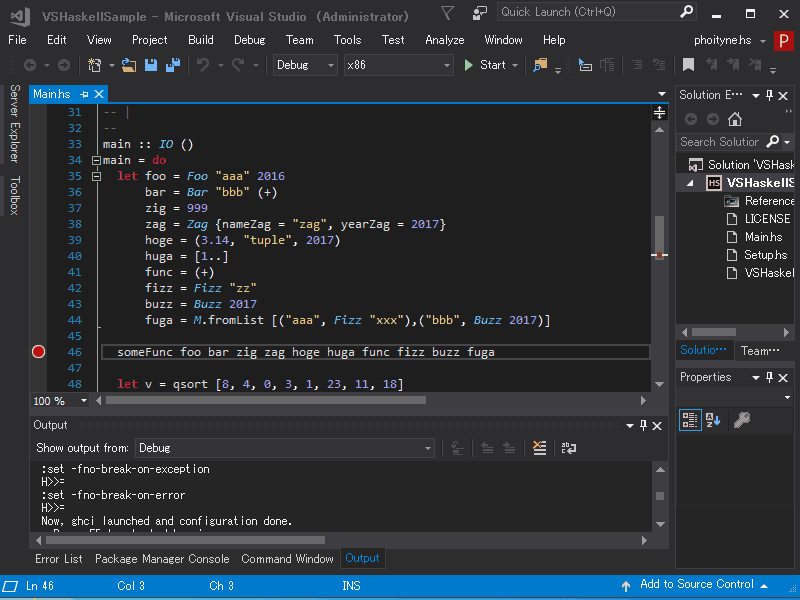Collapse the main = do code block
800x600 pixels.
point(96,160)
